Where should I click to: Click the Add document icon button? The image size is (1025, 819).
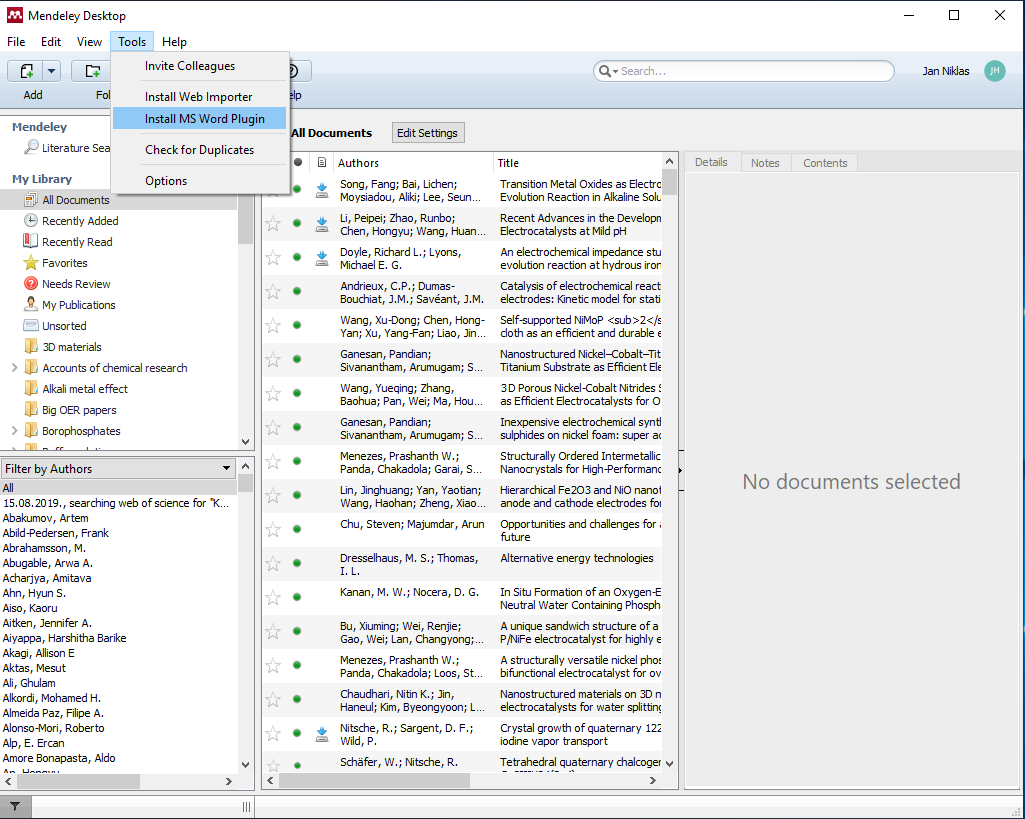[26, 71]
